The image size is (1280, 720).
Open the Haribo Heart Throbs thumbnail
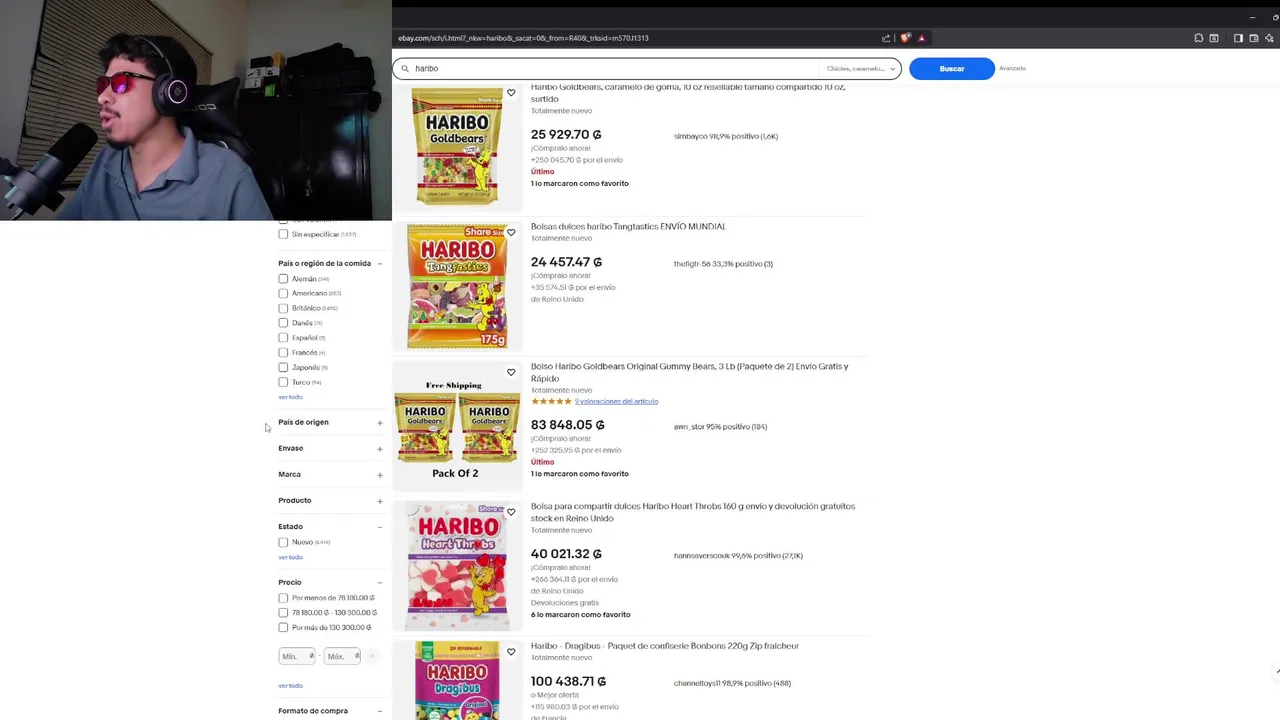click(x=457, y=566)
